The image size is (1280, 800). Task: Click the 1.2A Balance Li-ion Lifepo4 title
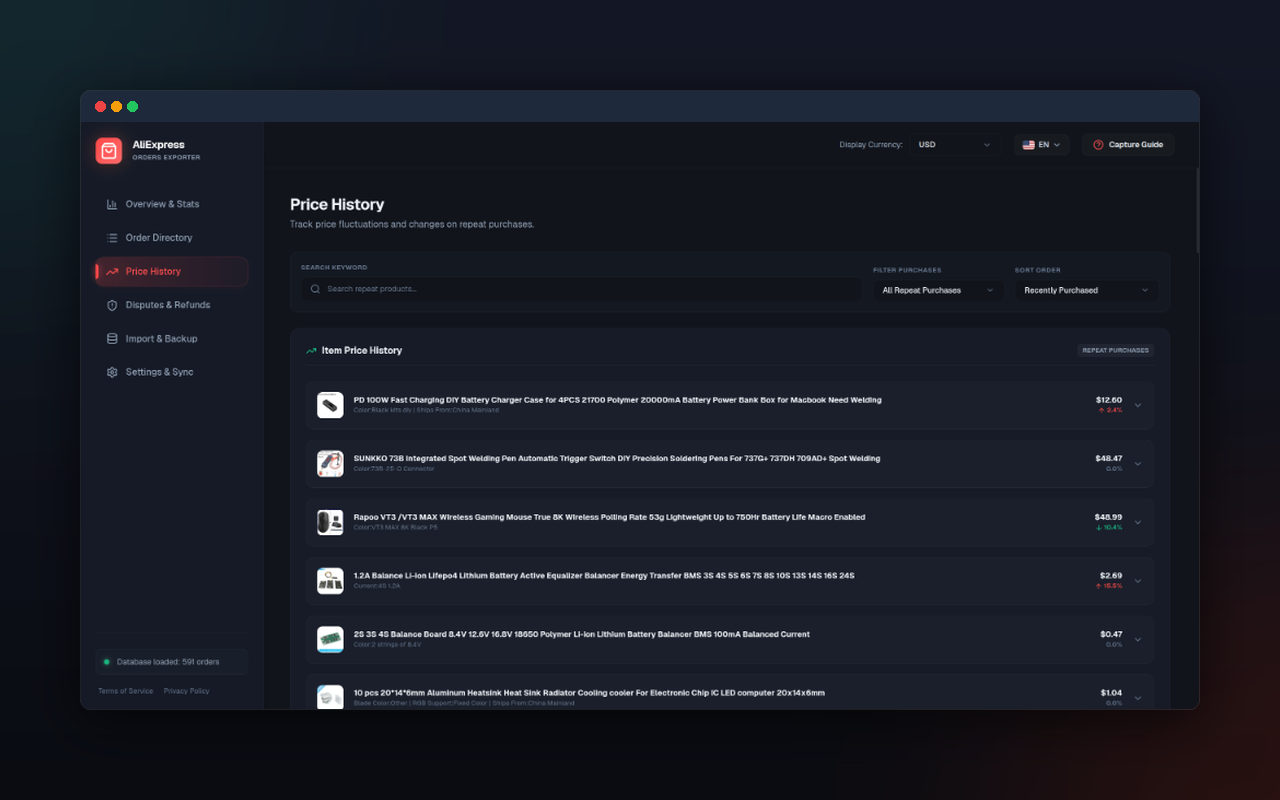click(604, 576)
